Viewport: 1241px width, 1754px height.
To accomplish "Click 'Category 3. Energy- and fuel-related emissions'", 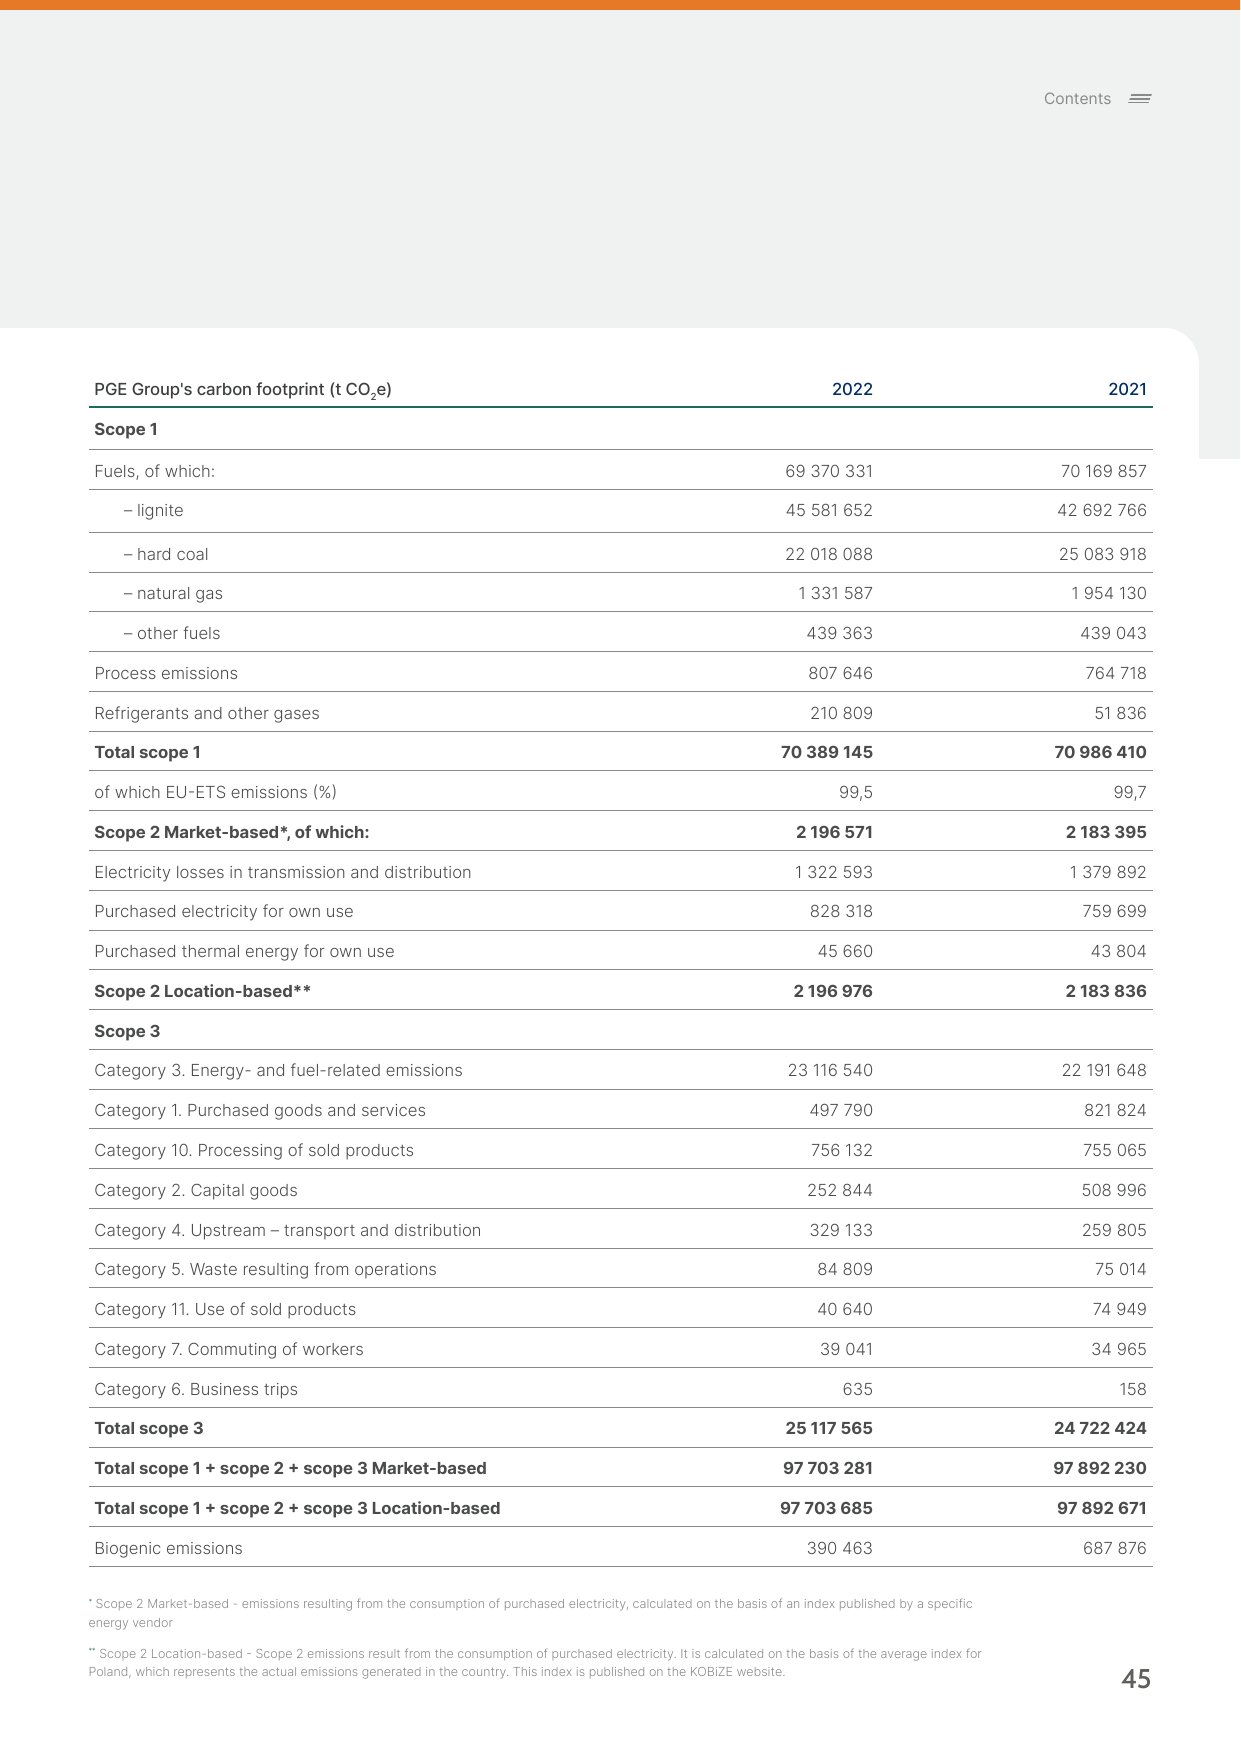I will point(278,1070).
